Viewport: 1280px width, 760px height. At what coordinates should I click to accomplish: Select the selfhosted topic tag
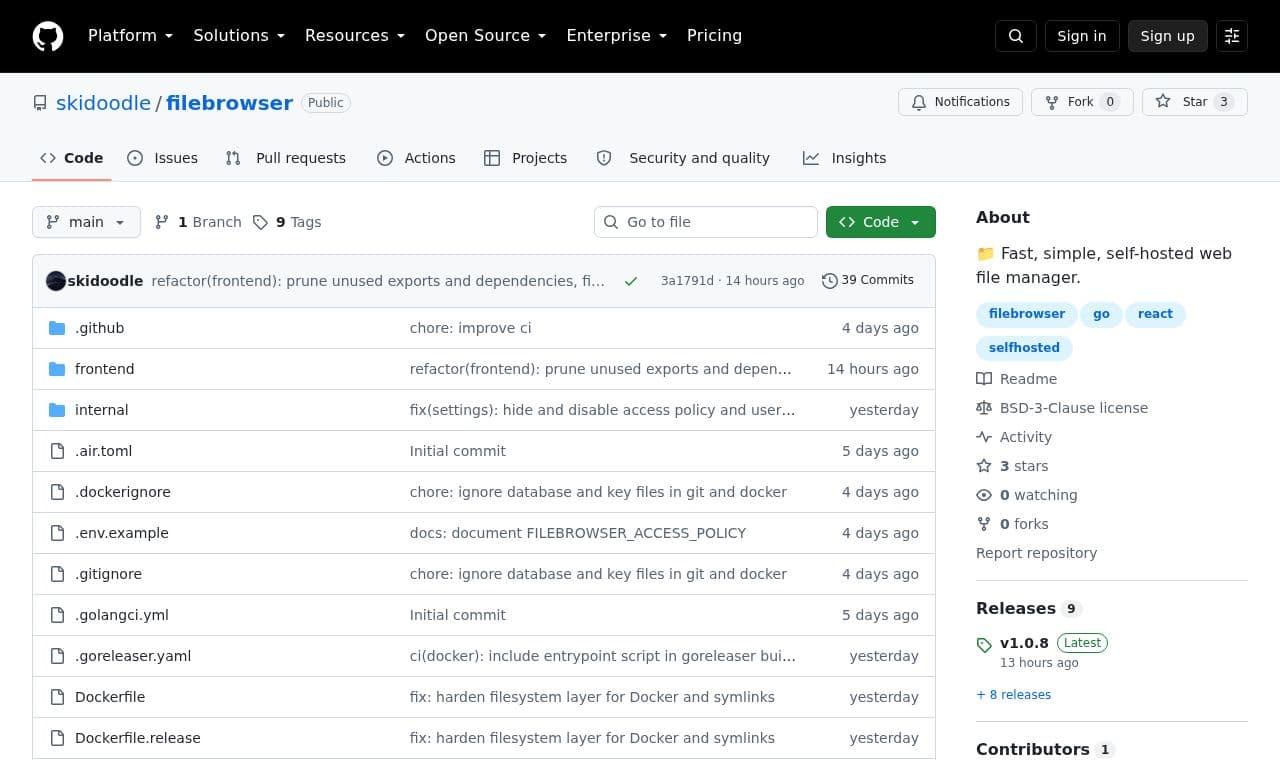click(x=1024, y=348)
